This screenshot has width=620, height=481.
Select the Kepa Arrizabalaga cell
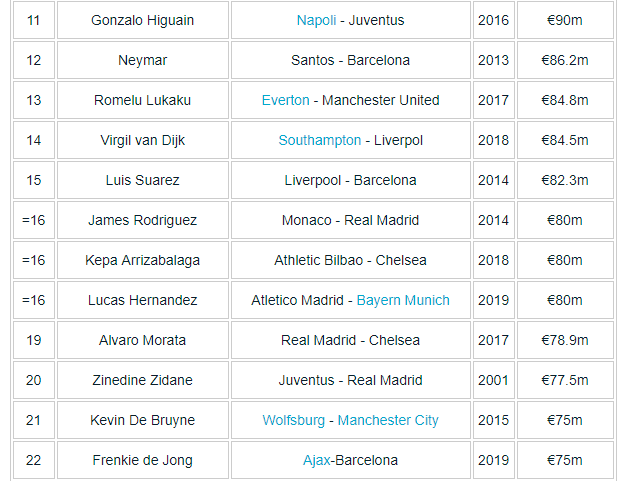(142, 260)
